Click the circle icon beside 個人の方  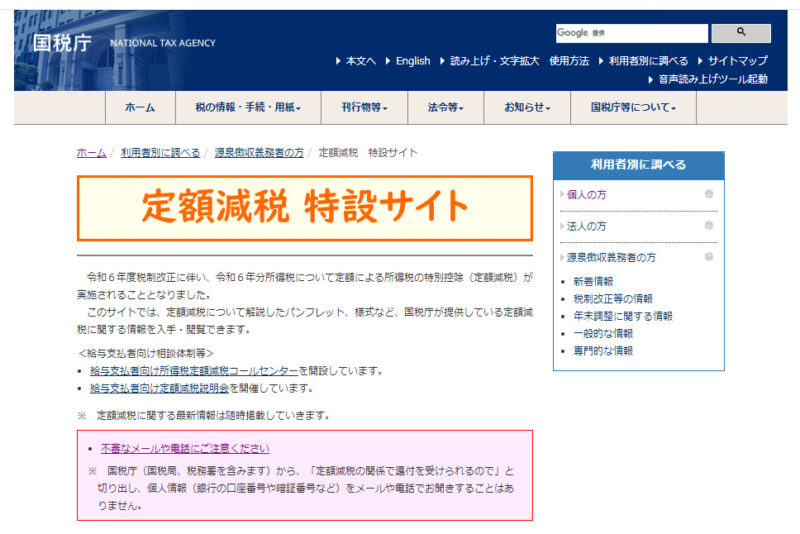[x=708, y=194]
